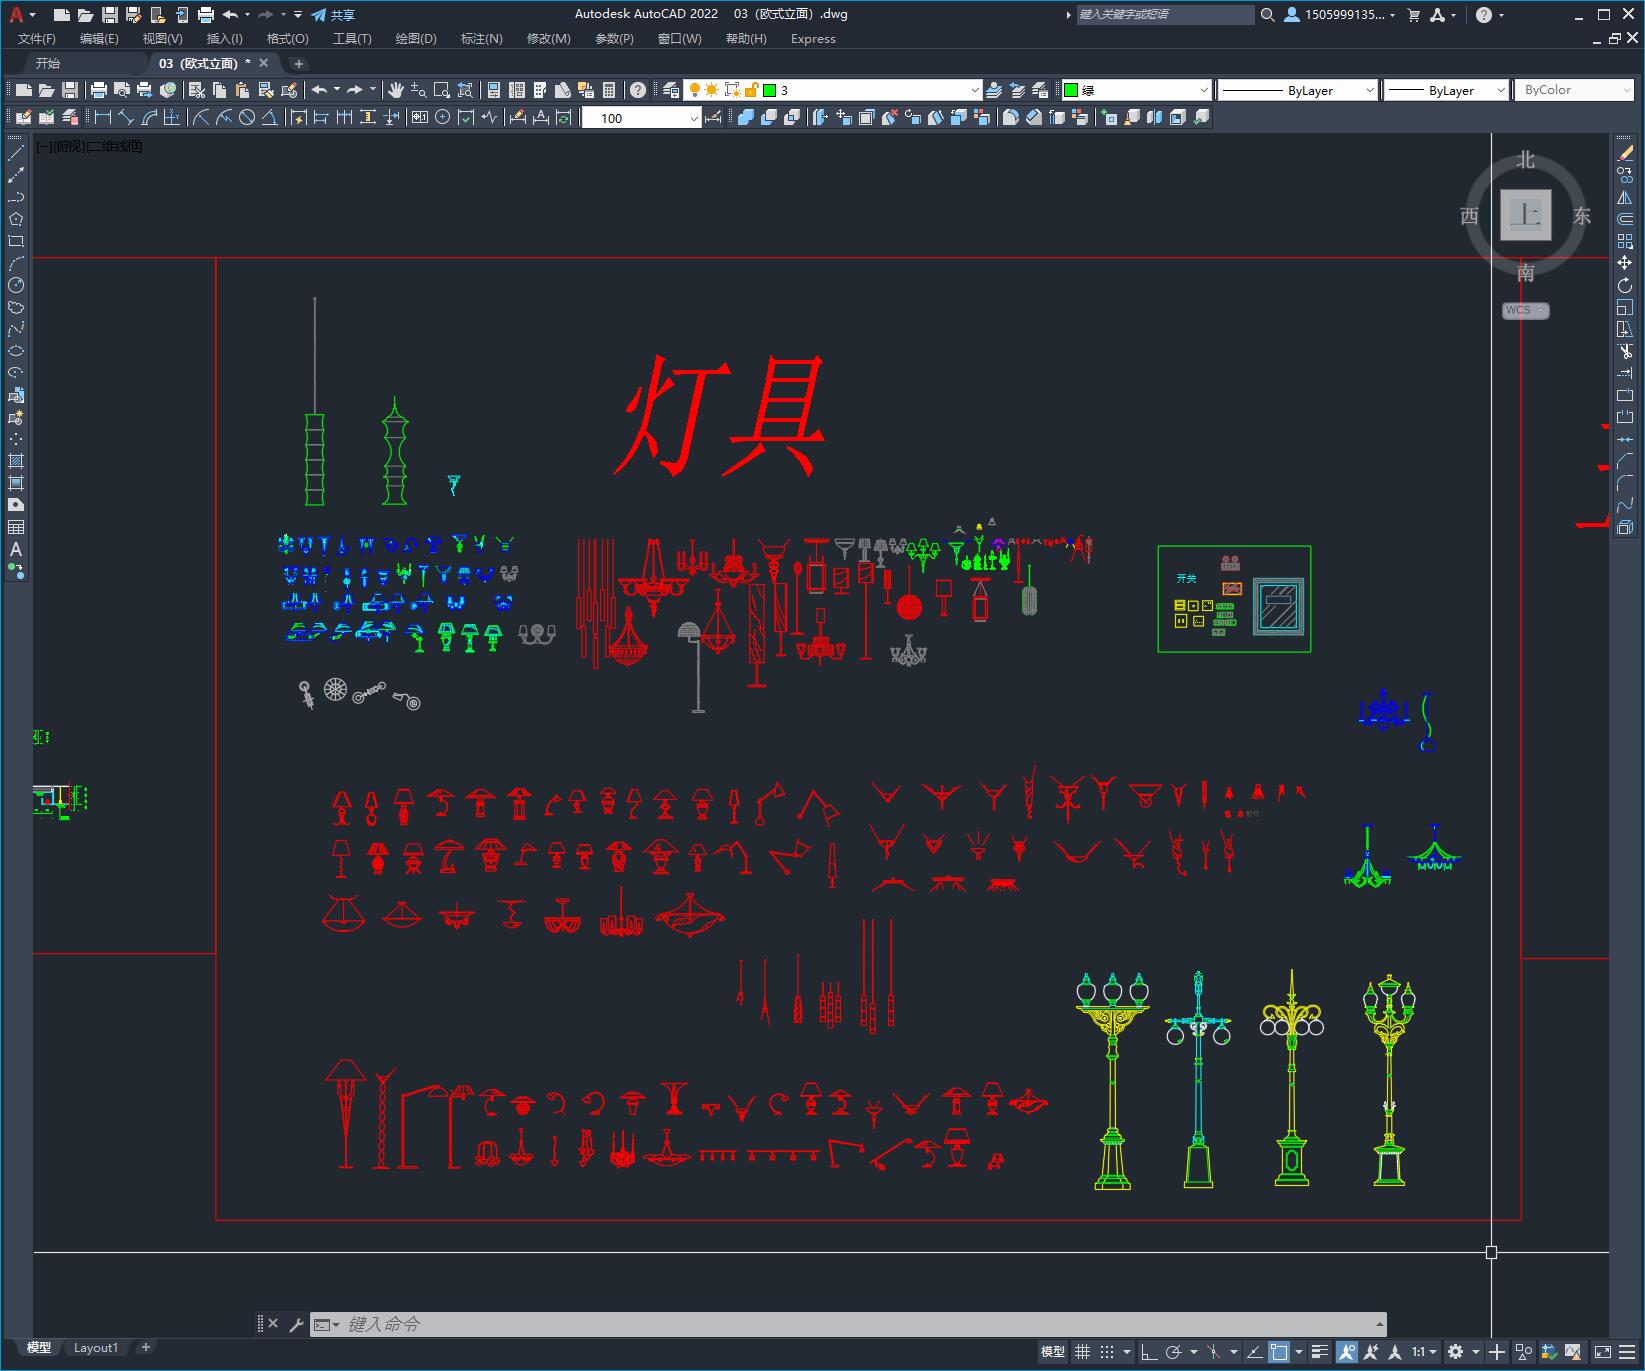Activate the Zoom Window tool
The width and height of the screenshot is (1645, 1371).
click(x=442, y=89)
